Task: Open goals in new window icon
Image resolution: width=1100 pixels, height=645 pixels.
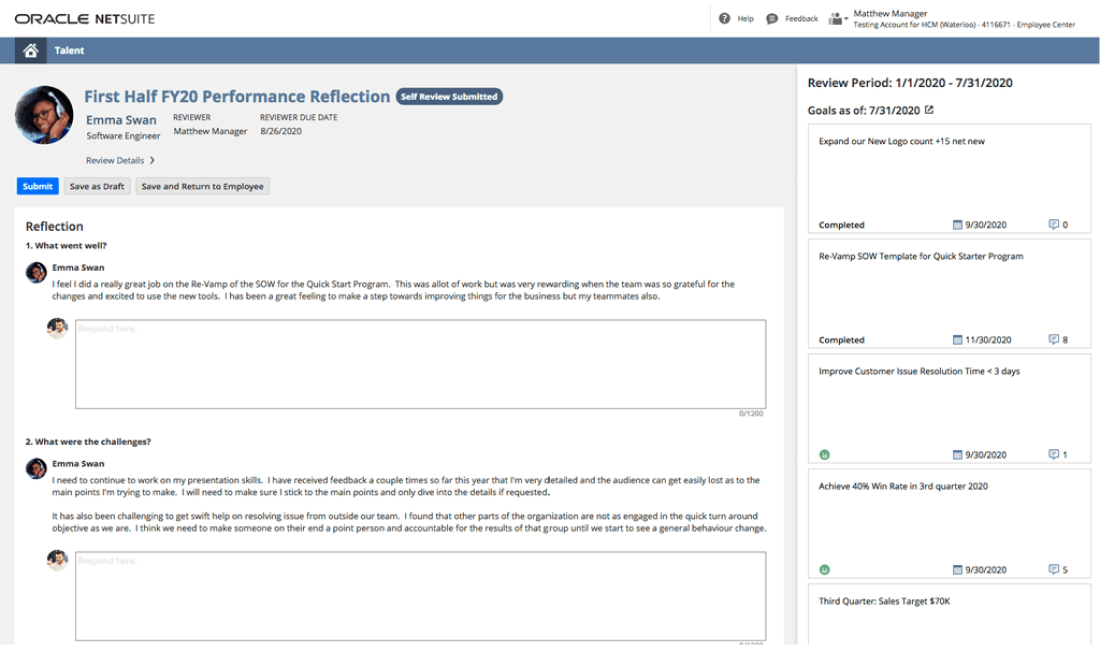Action: point(929,110)
